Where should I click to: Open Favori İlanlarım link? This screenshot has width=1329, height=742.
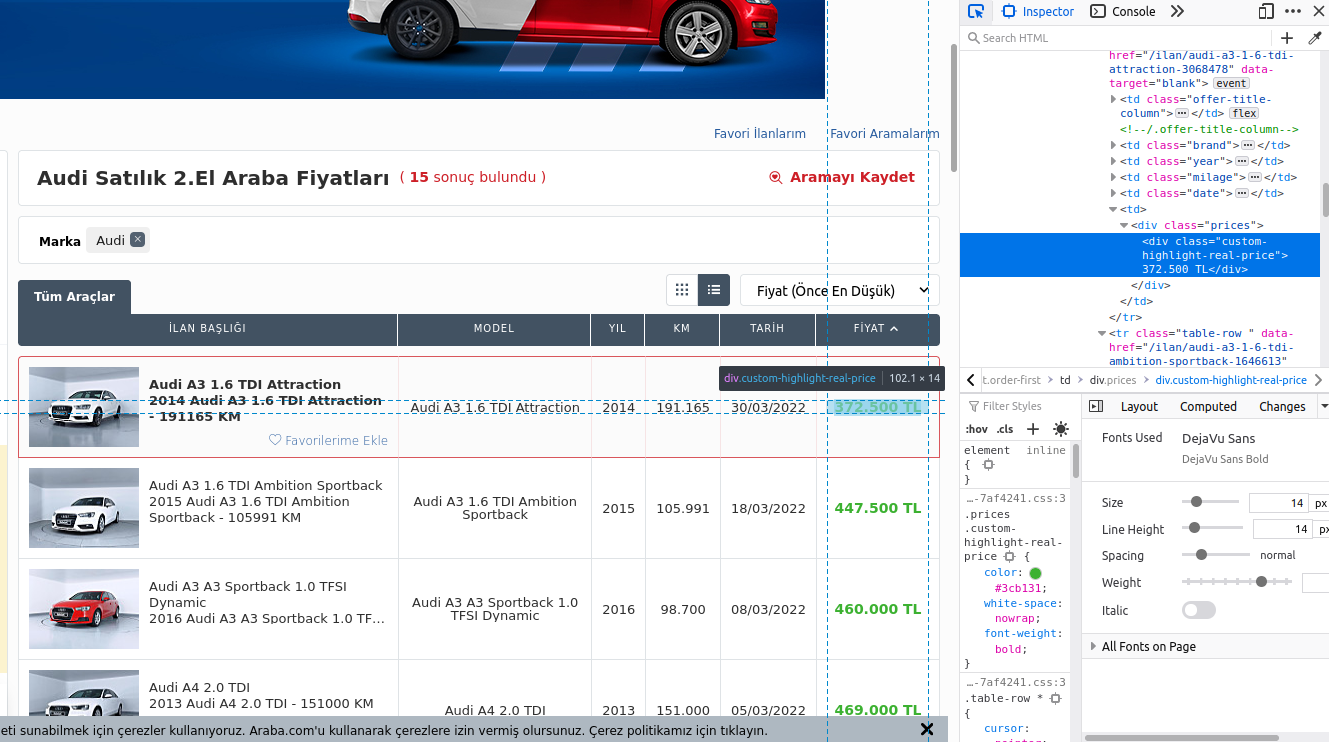(760, 133)
